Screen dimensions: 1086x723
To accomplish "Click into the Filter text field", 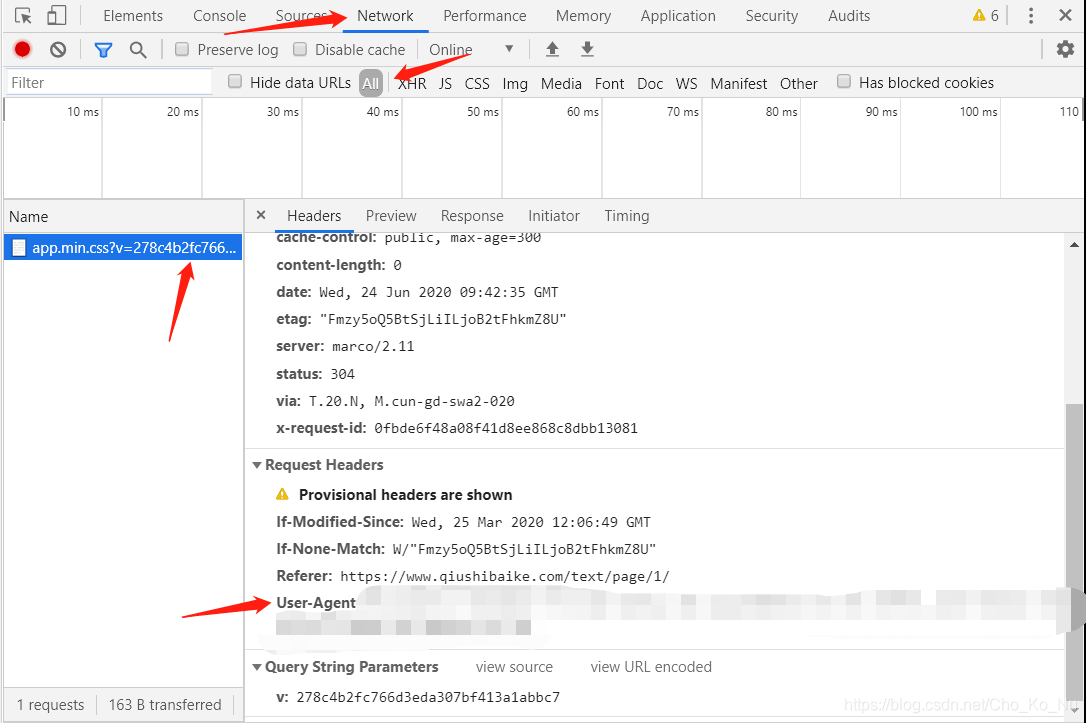I will 109,82.
